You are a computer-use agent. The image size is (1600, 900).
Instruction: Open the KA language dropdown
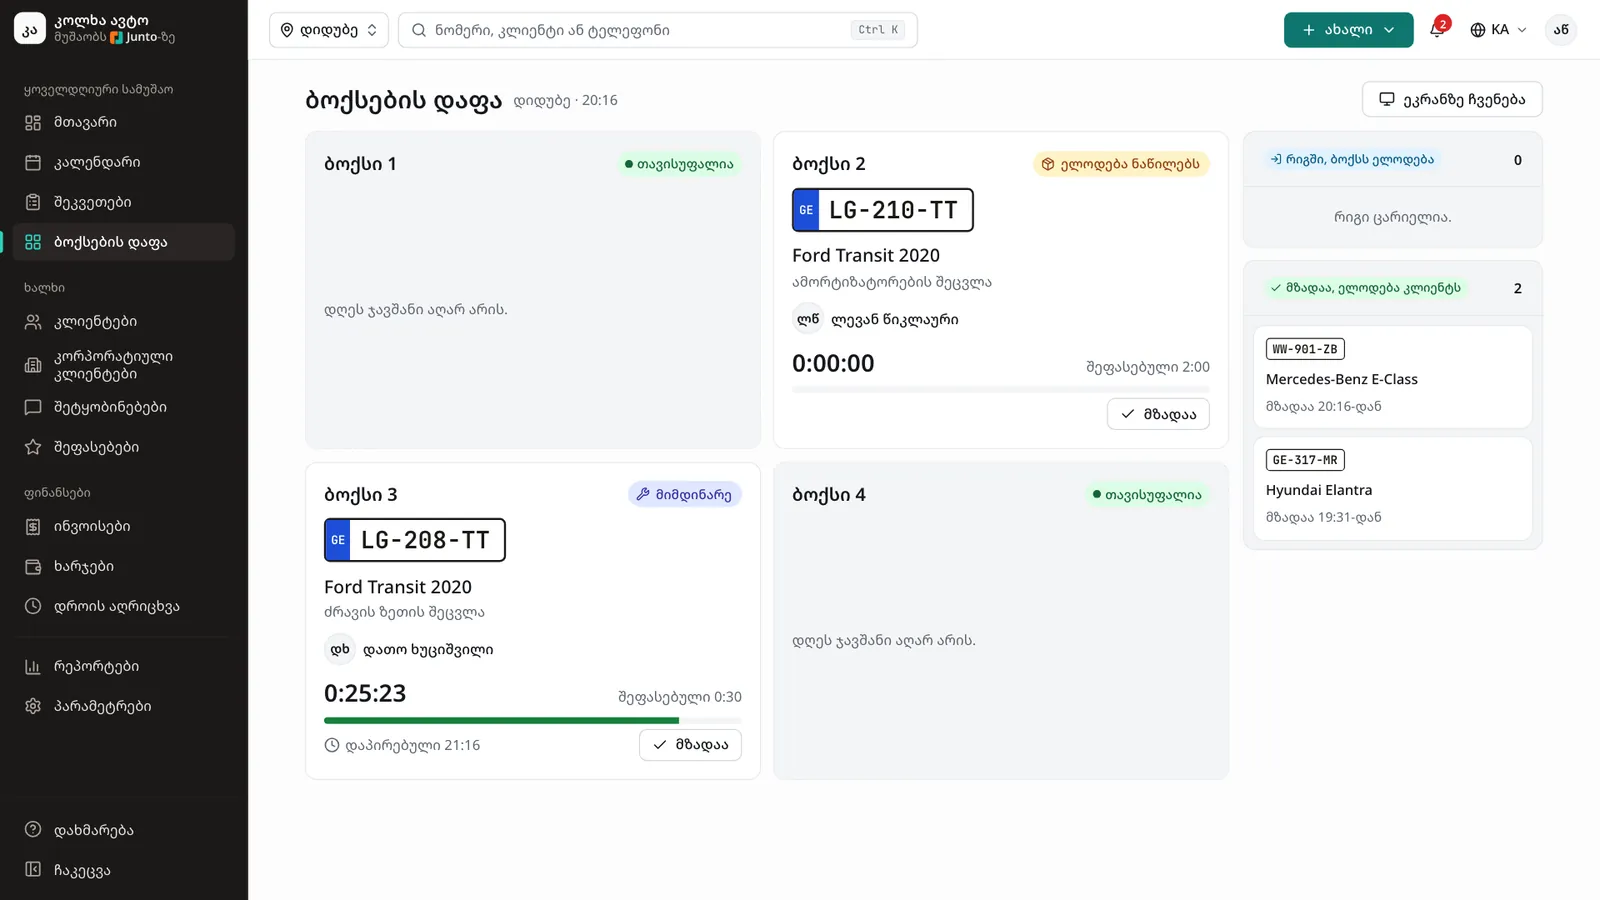(x=1498, y=30)
